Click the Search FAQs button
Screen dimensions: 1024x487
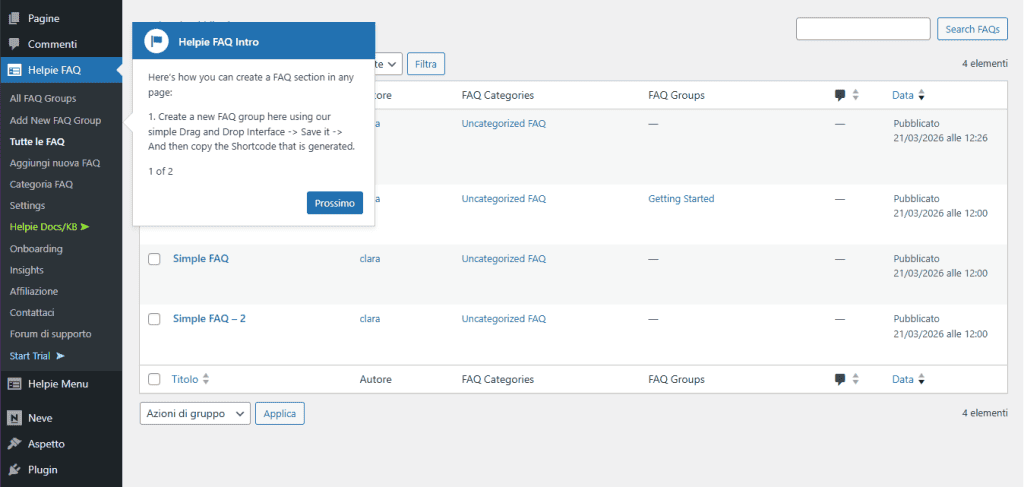click(972, 29)
